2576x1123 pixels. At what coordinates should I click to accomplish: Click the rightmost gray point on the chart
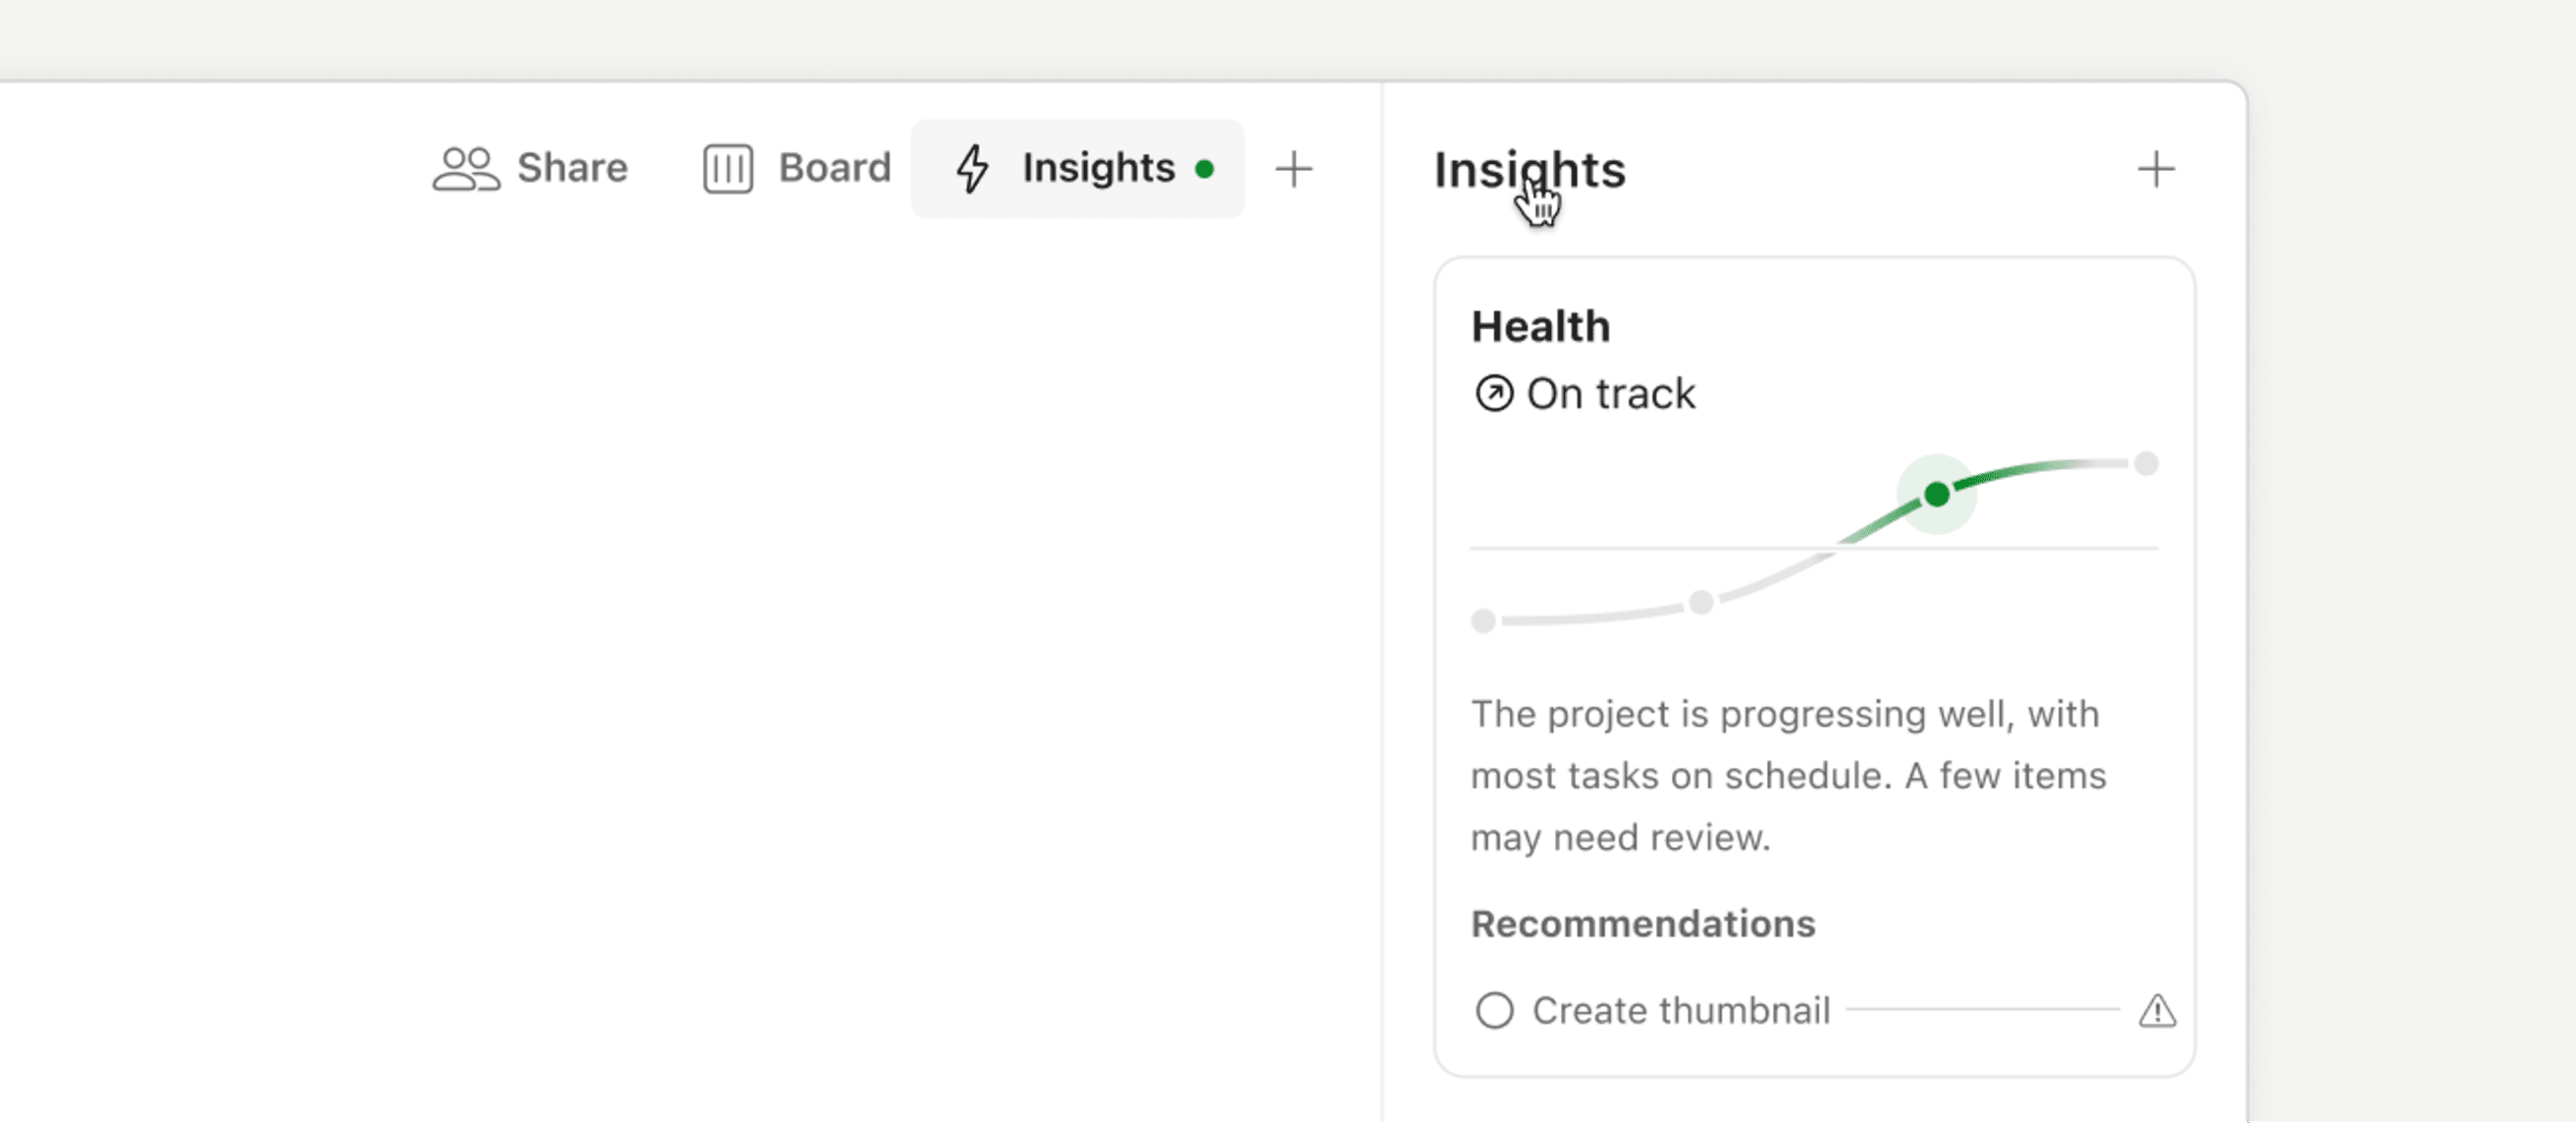[2146, 464]
